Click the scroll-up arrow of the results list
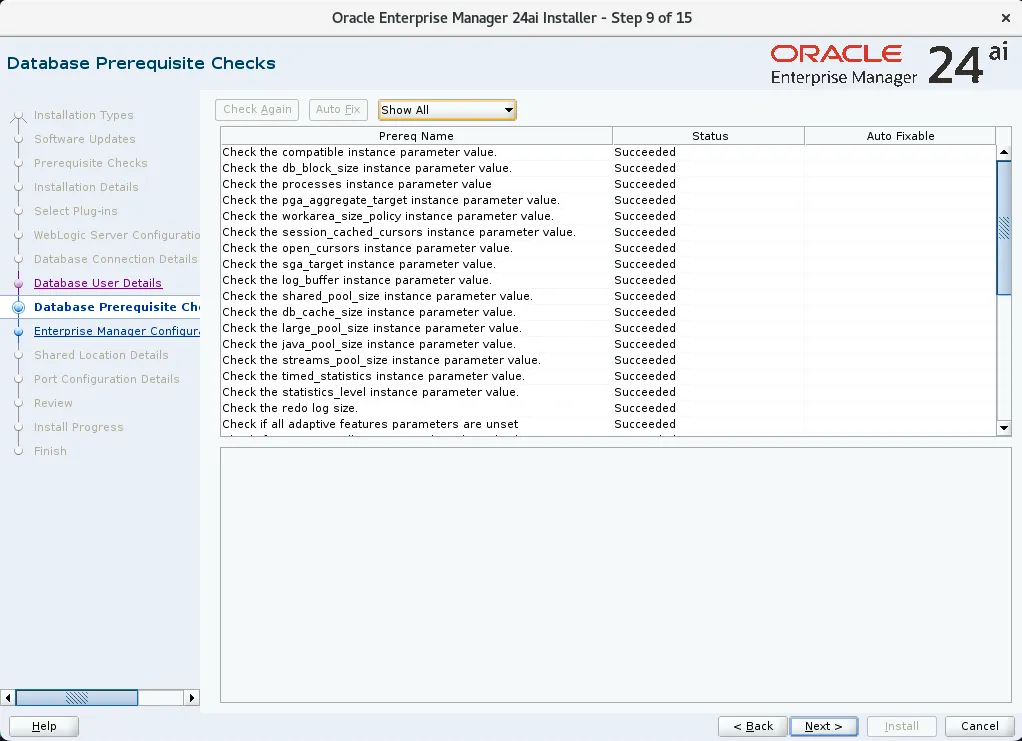Image resolution: width=1022 pixels, height=741 pixels. point(1004,150)
